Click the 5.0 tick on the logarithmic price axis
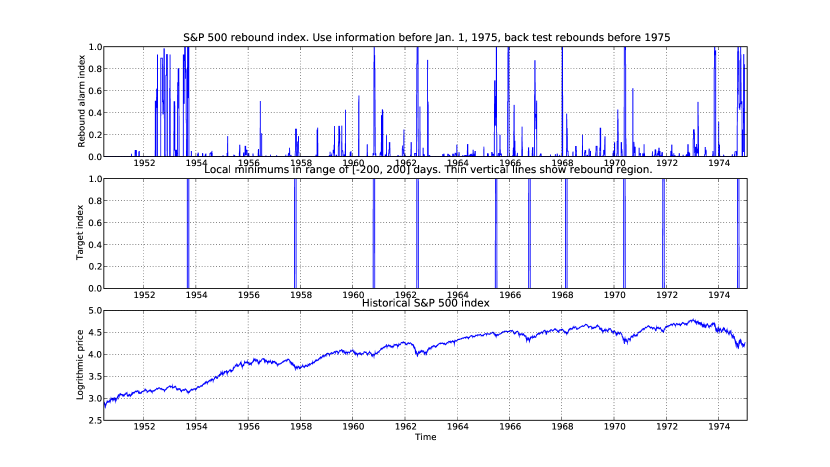Image resolution: width=830 pixels, height=467 pixels. (95, 310)
